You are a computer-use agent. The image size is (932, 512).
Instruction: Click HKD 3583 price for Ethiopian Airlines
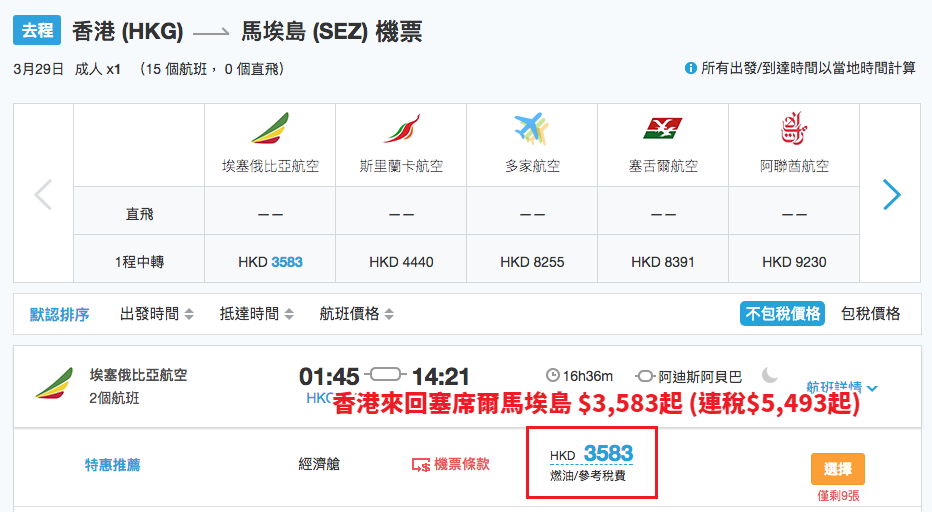tap(270, 262)
